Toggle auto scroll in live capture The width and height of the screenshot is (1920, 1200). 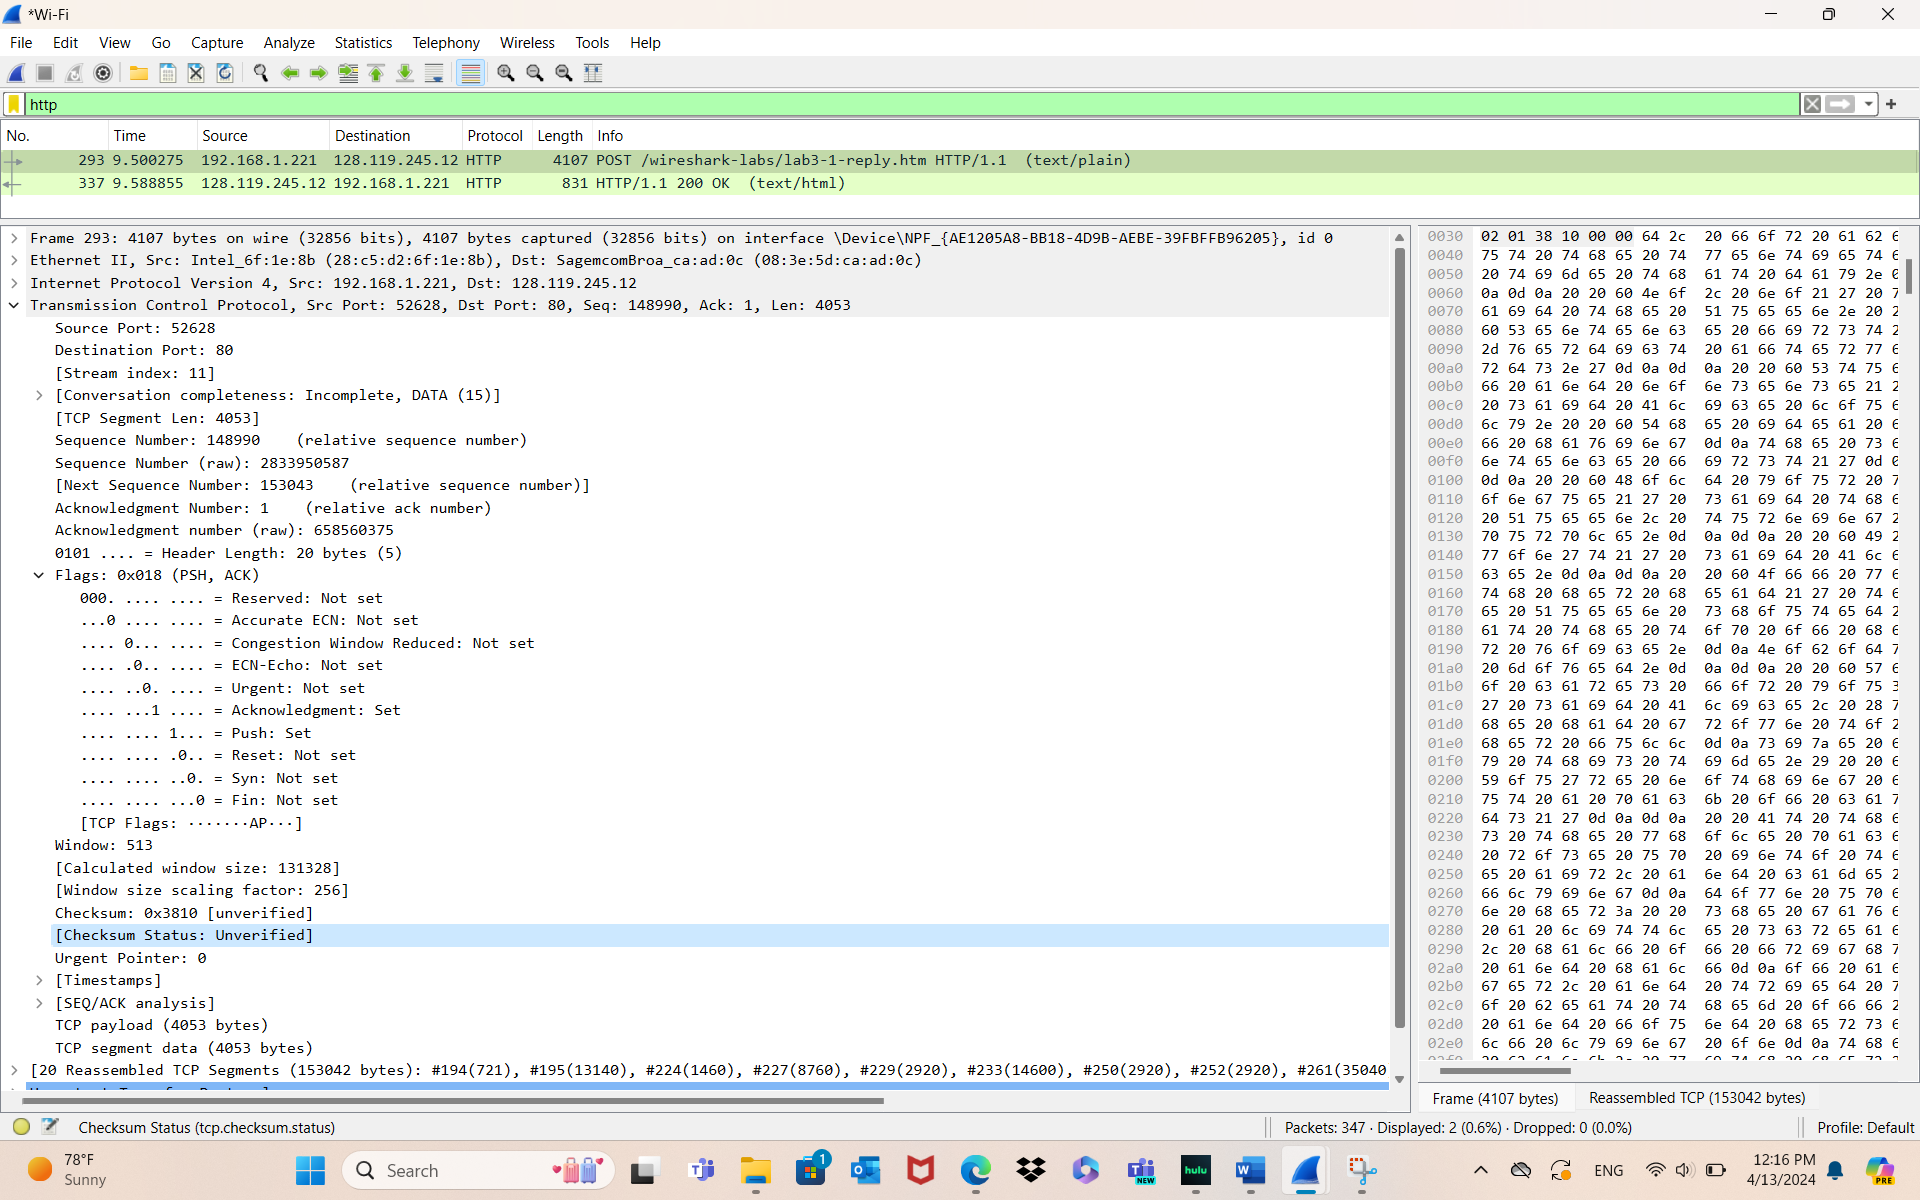[434, 72]
